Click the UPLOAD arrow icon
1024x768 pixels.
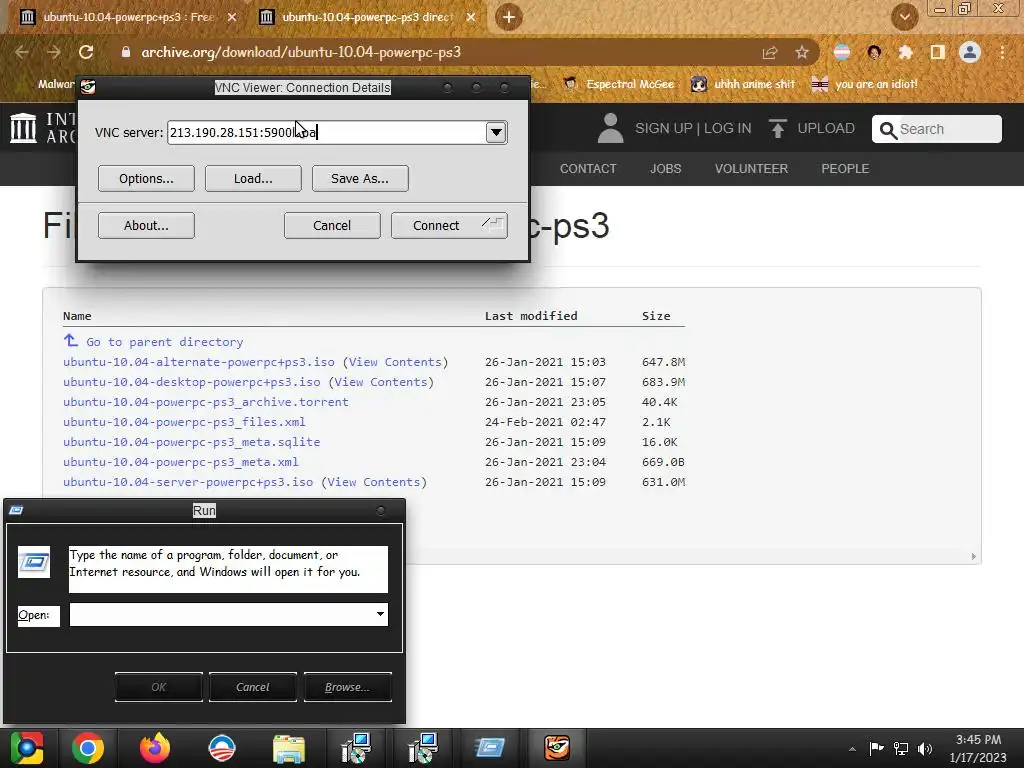tap(777, 128)
